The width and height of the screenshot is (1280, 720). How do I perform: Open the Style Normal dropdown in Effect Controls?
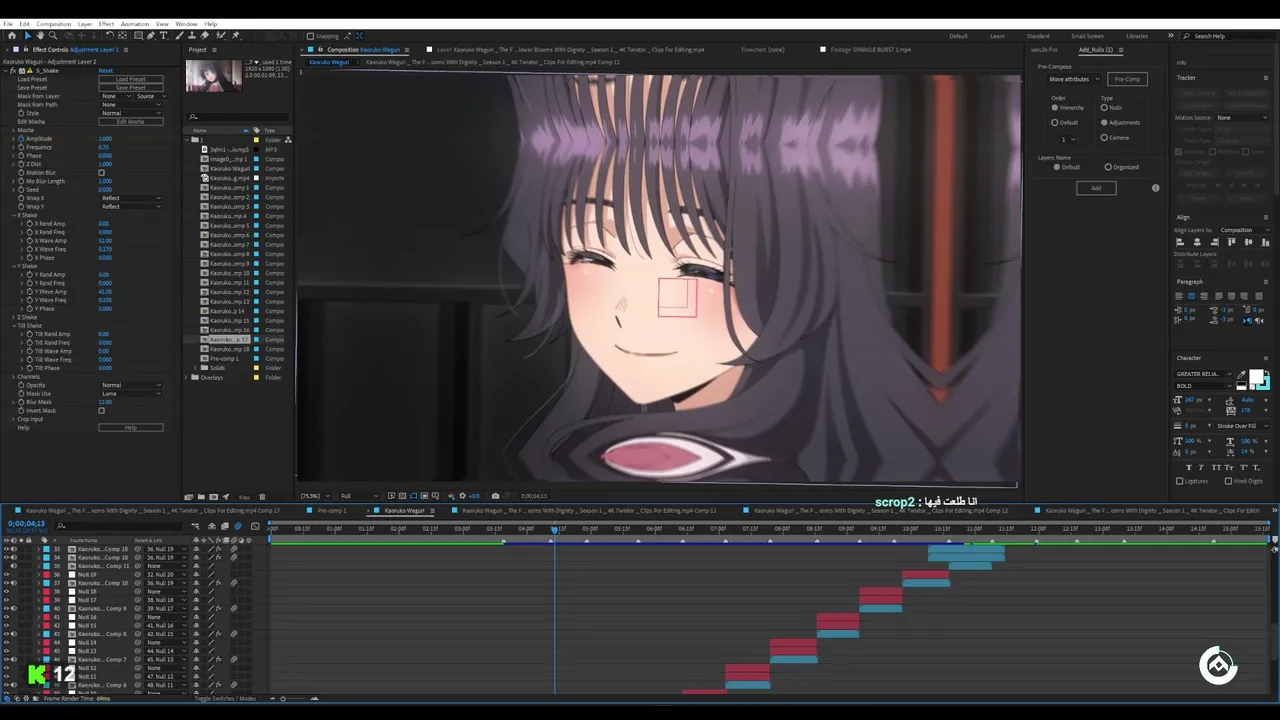pyautogui.click(x=130, y=113)
